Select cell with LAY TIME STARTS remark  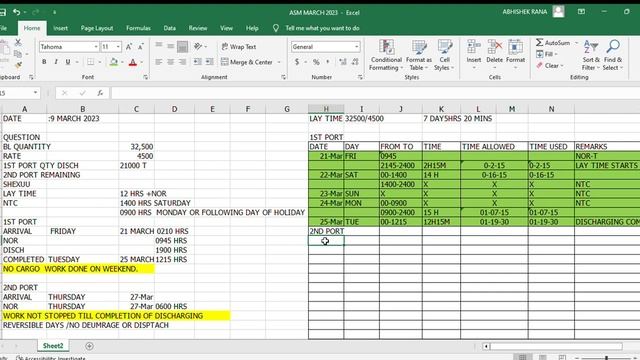[x=607, y=165]
